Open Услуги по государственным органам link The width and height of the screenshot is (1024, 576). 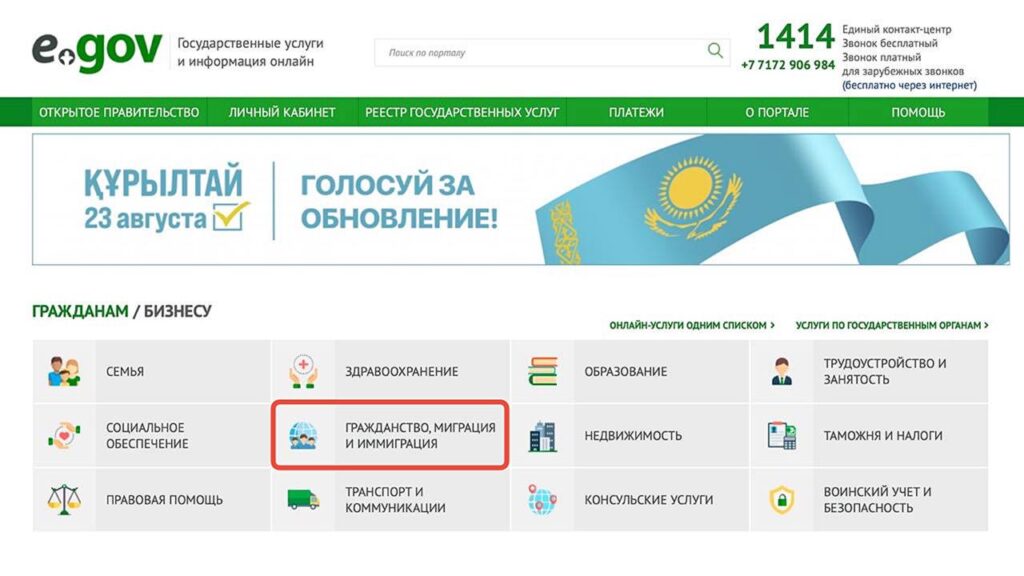[891, 325]
